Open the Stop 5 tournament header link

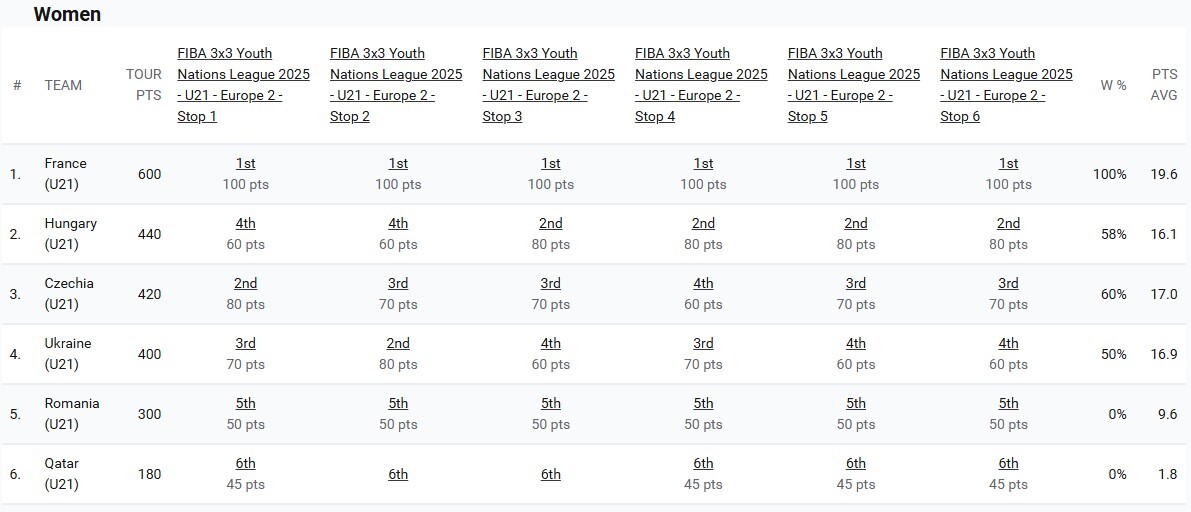tap(854, 85)
